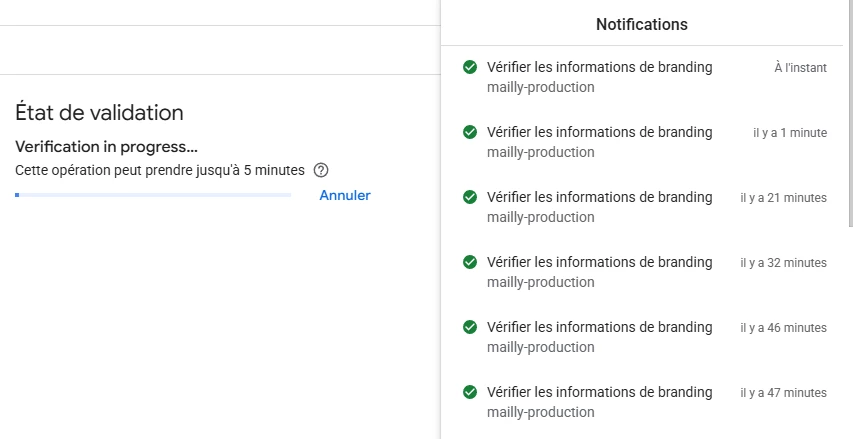Click the green check icon for the 46 minutes notification

click(x=469, y=327)
